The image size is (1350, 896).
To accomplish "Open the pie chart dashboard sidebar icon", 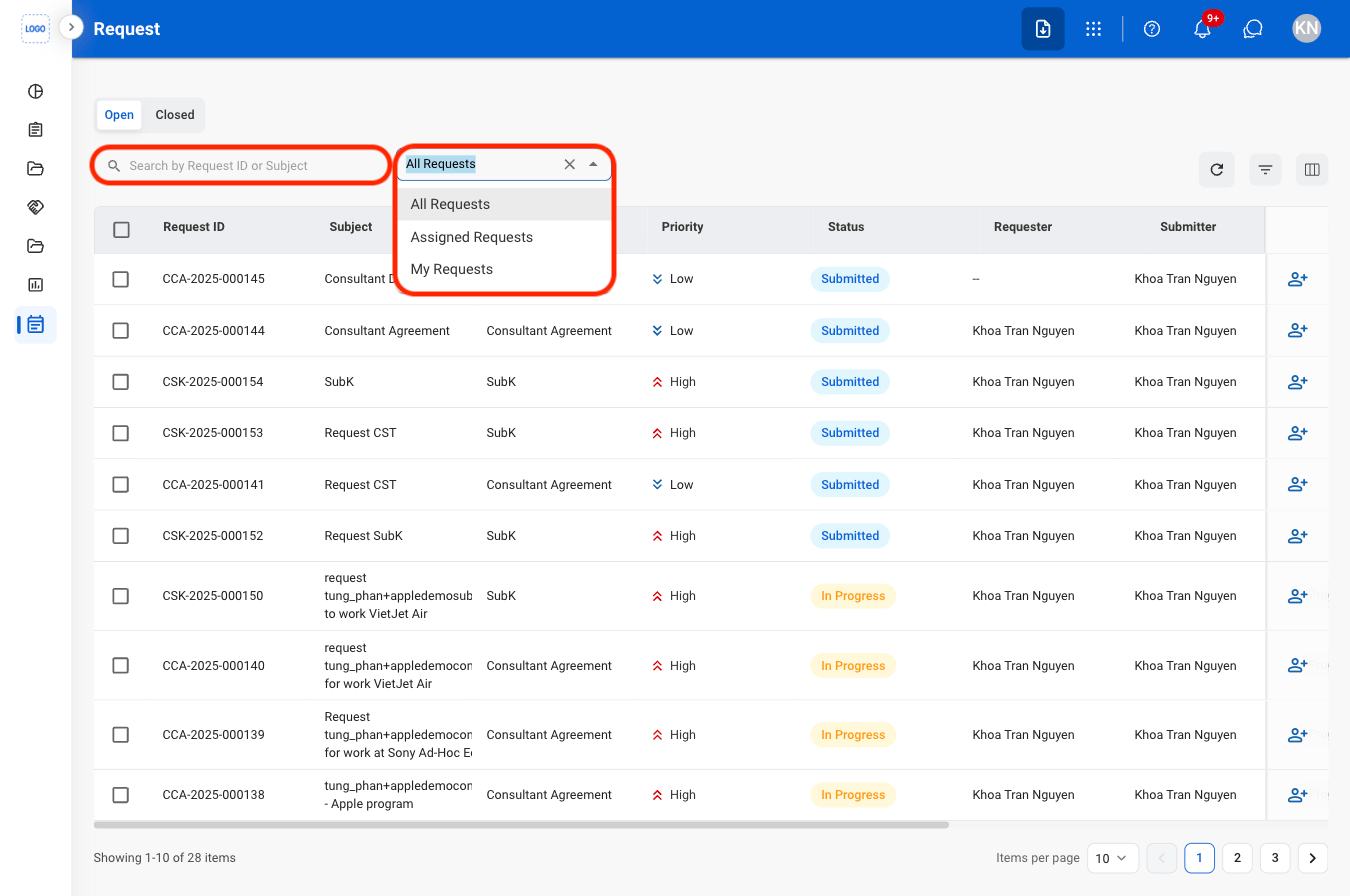I will 35,92.
